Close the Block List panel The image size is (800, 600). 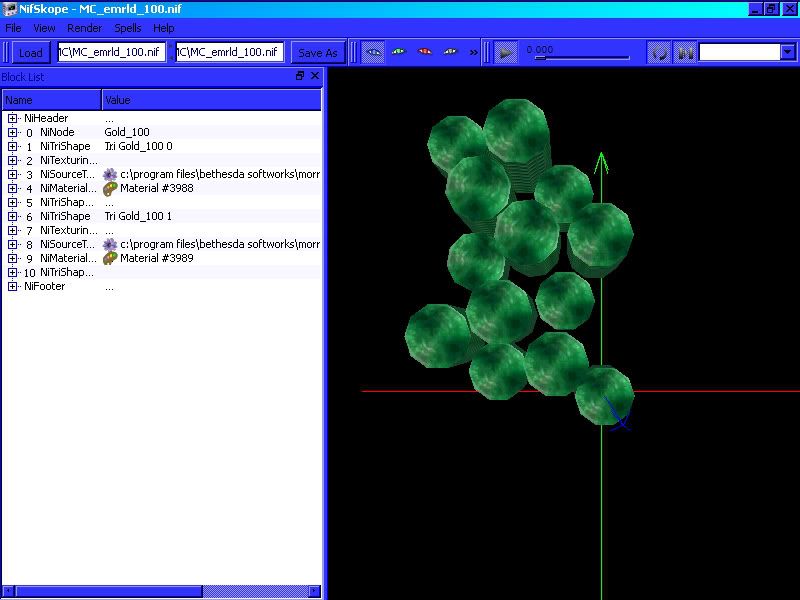click(x=315, y=76)
